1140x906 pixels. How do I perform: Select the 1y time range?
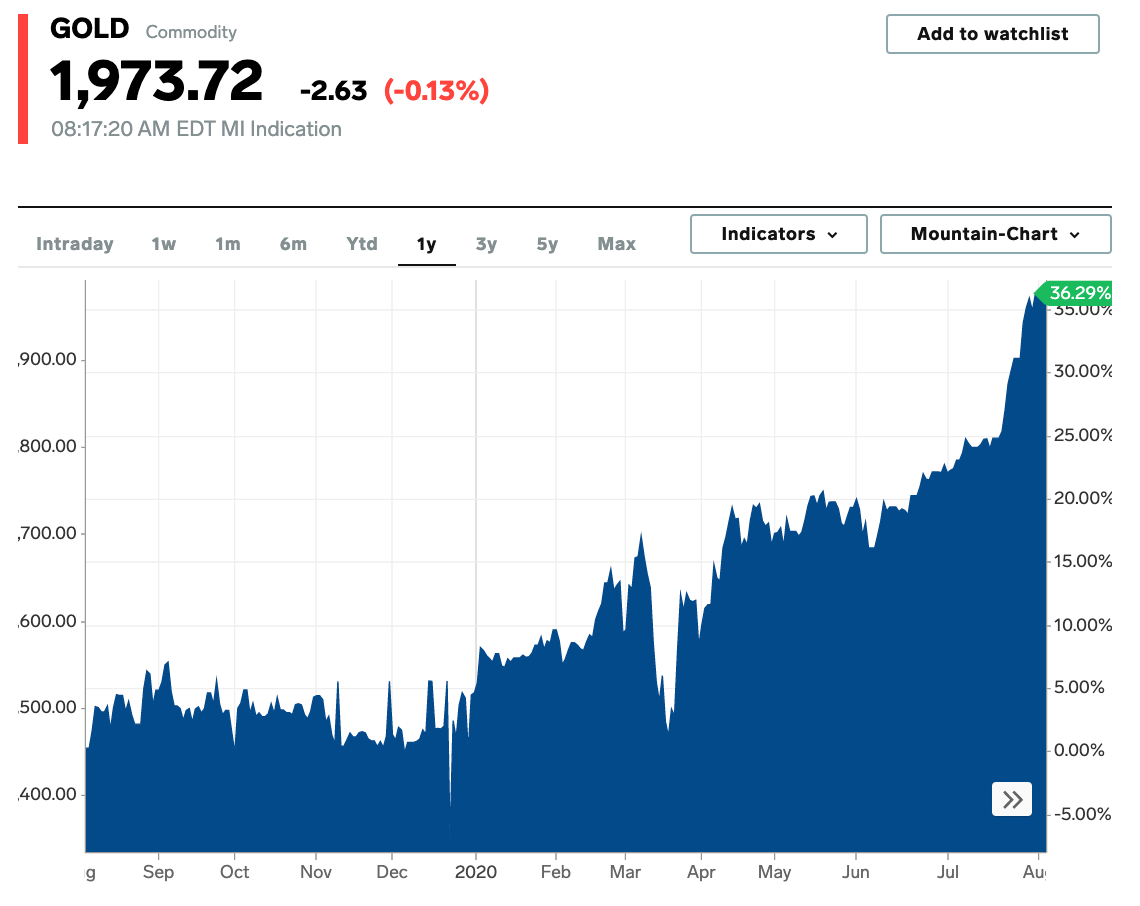pos(427,244)
